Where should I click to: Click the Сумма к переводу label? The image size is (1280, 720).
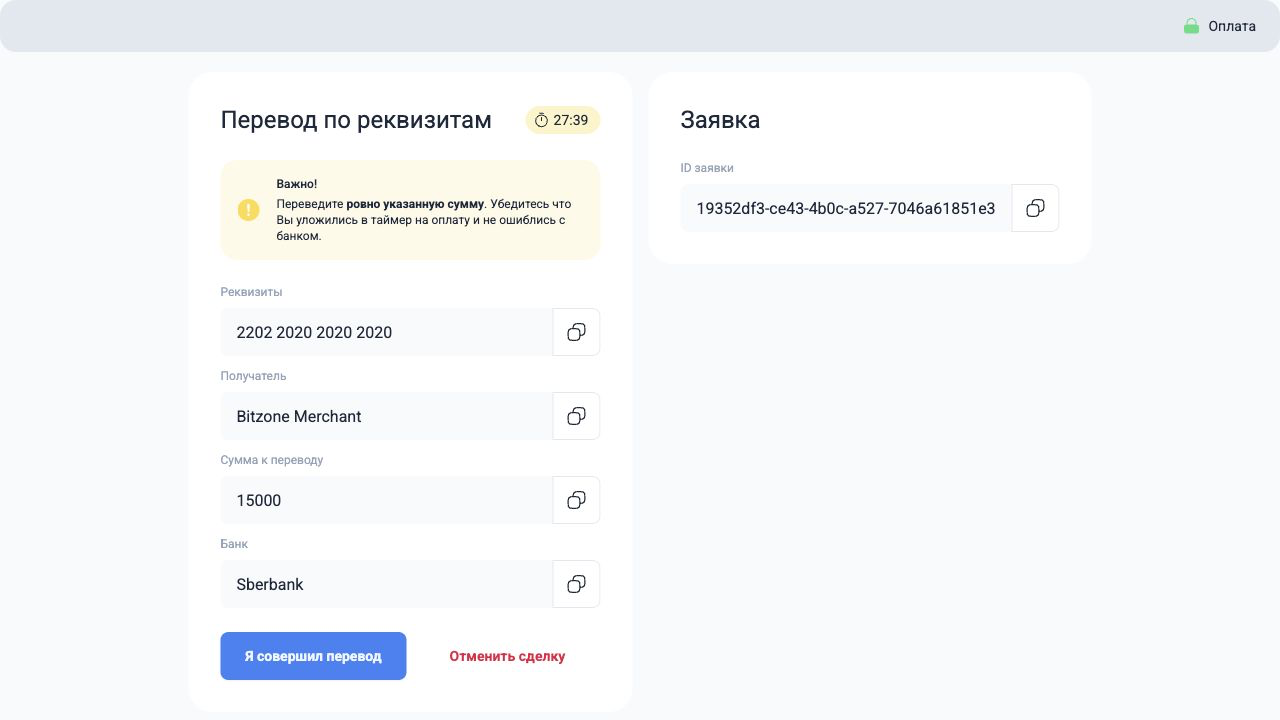(x=272, y=460)
